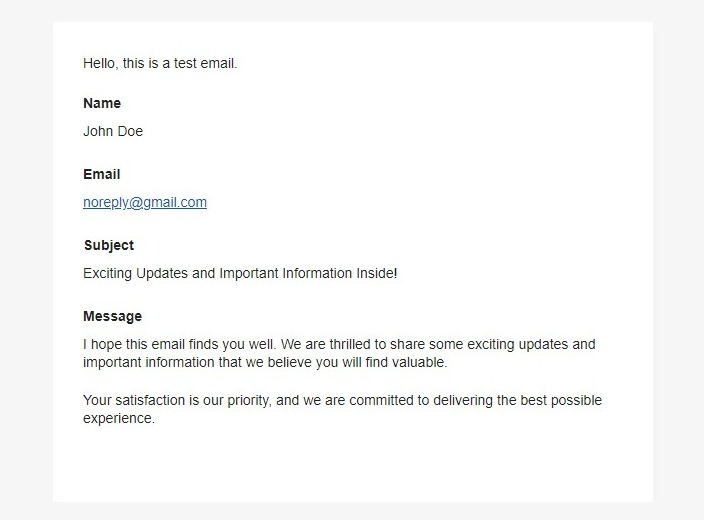Click the word 'Inside!' ending the subject
The width and height of the screenshot is (704, 520).
[x=377, y=273]
